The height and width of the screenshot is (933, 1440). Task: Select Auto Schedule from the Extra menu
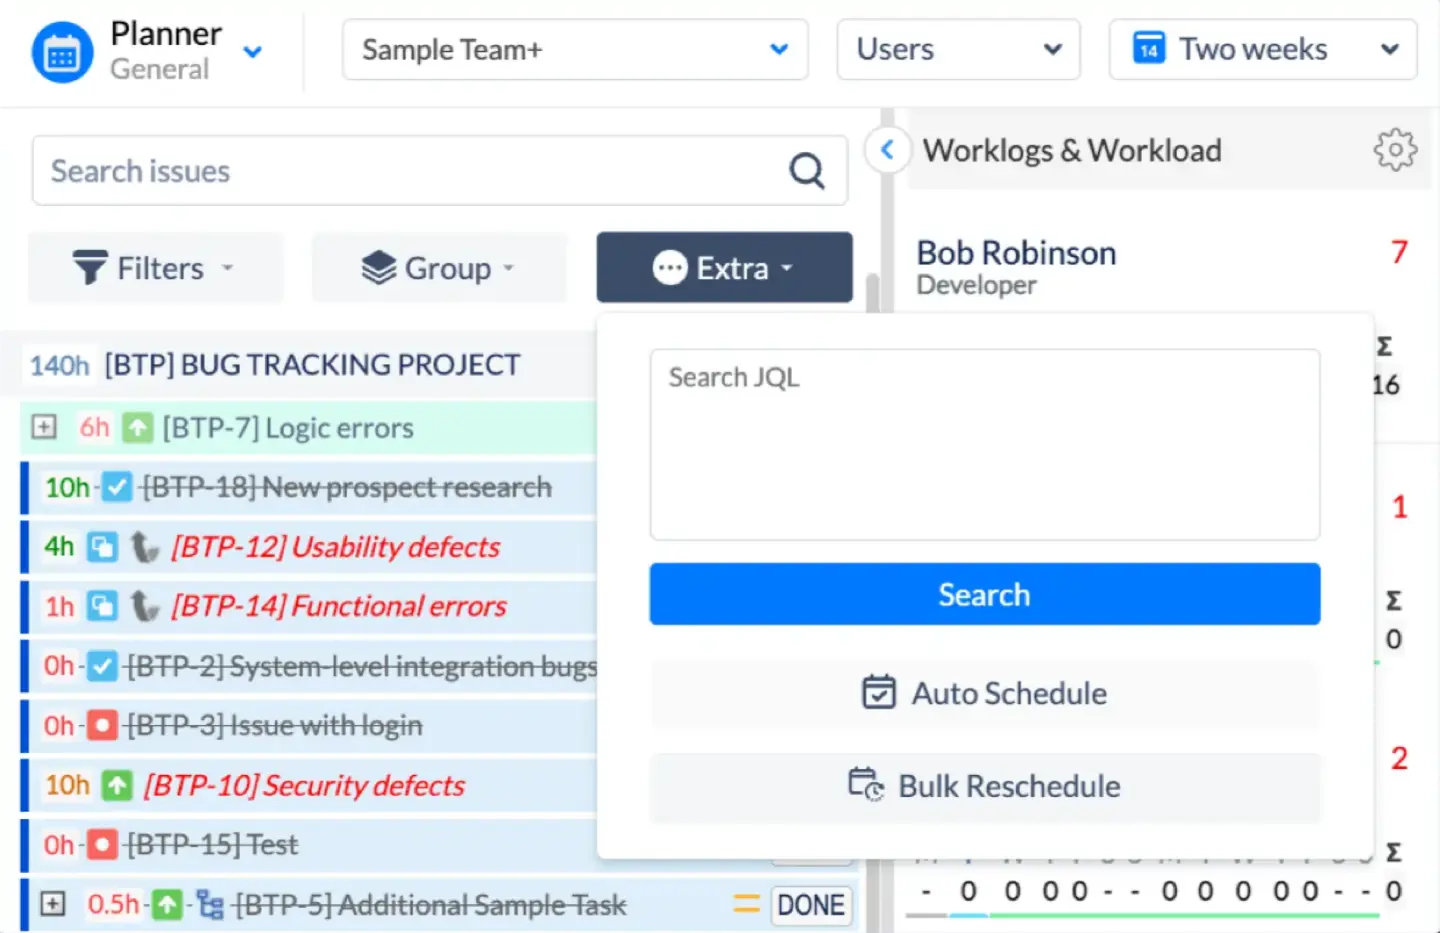pos(984,693)
